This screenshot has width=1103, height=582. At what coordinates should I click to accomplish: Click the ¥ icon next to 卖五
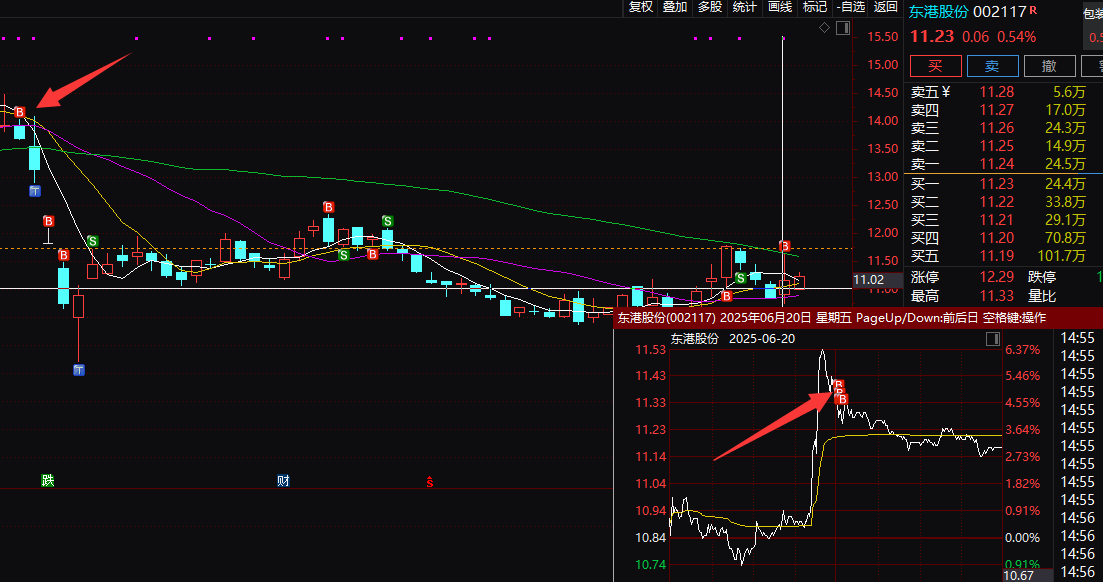(x=946, y=91)
